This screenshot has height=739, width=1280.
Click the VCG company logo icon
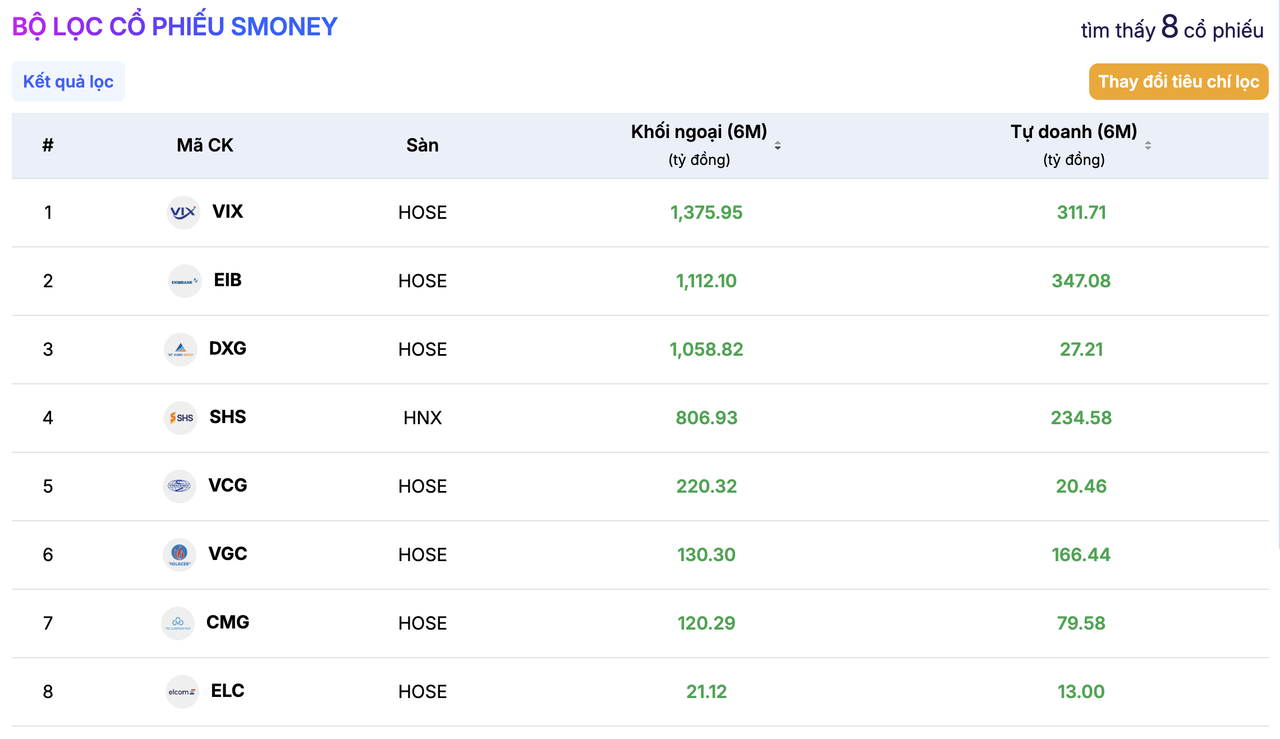pos(180,486)
